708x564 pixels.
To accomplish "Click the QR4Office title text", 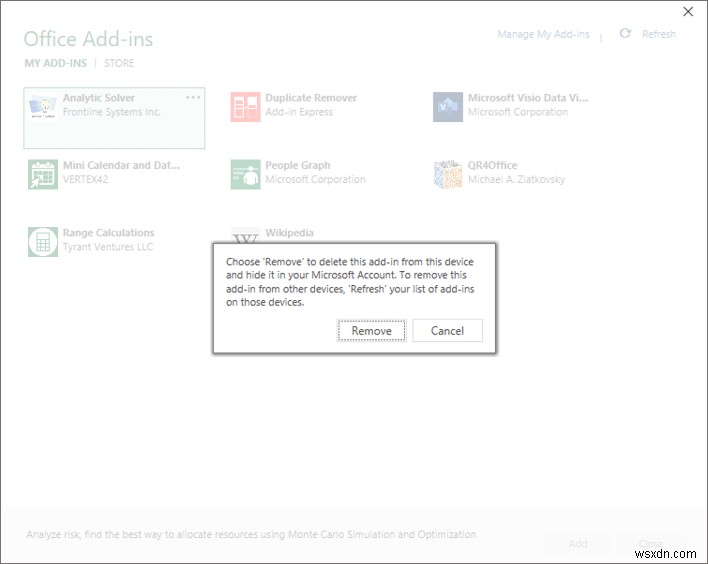I will coord(493,165).
